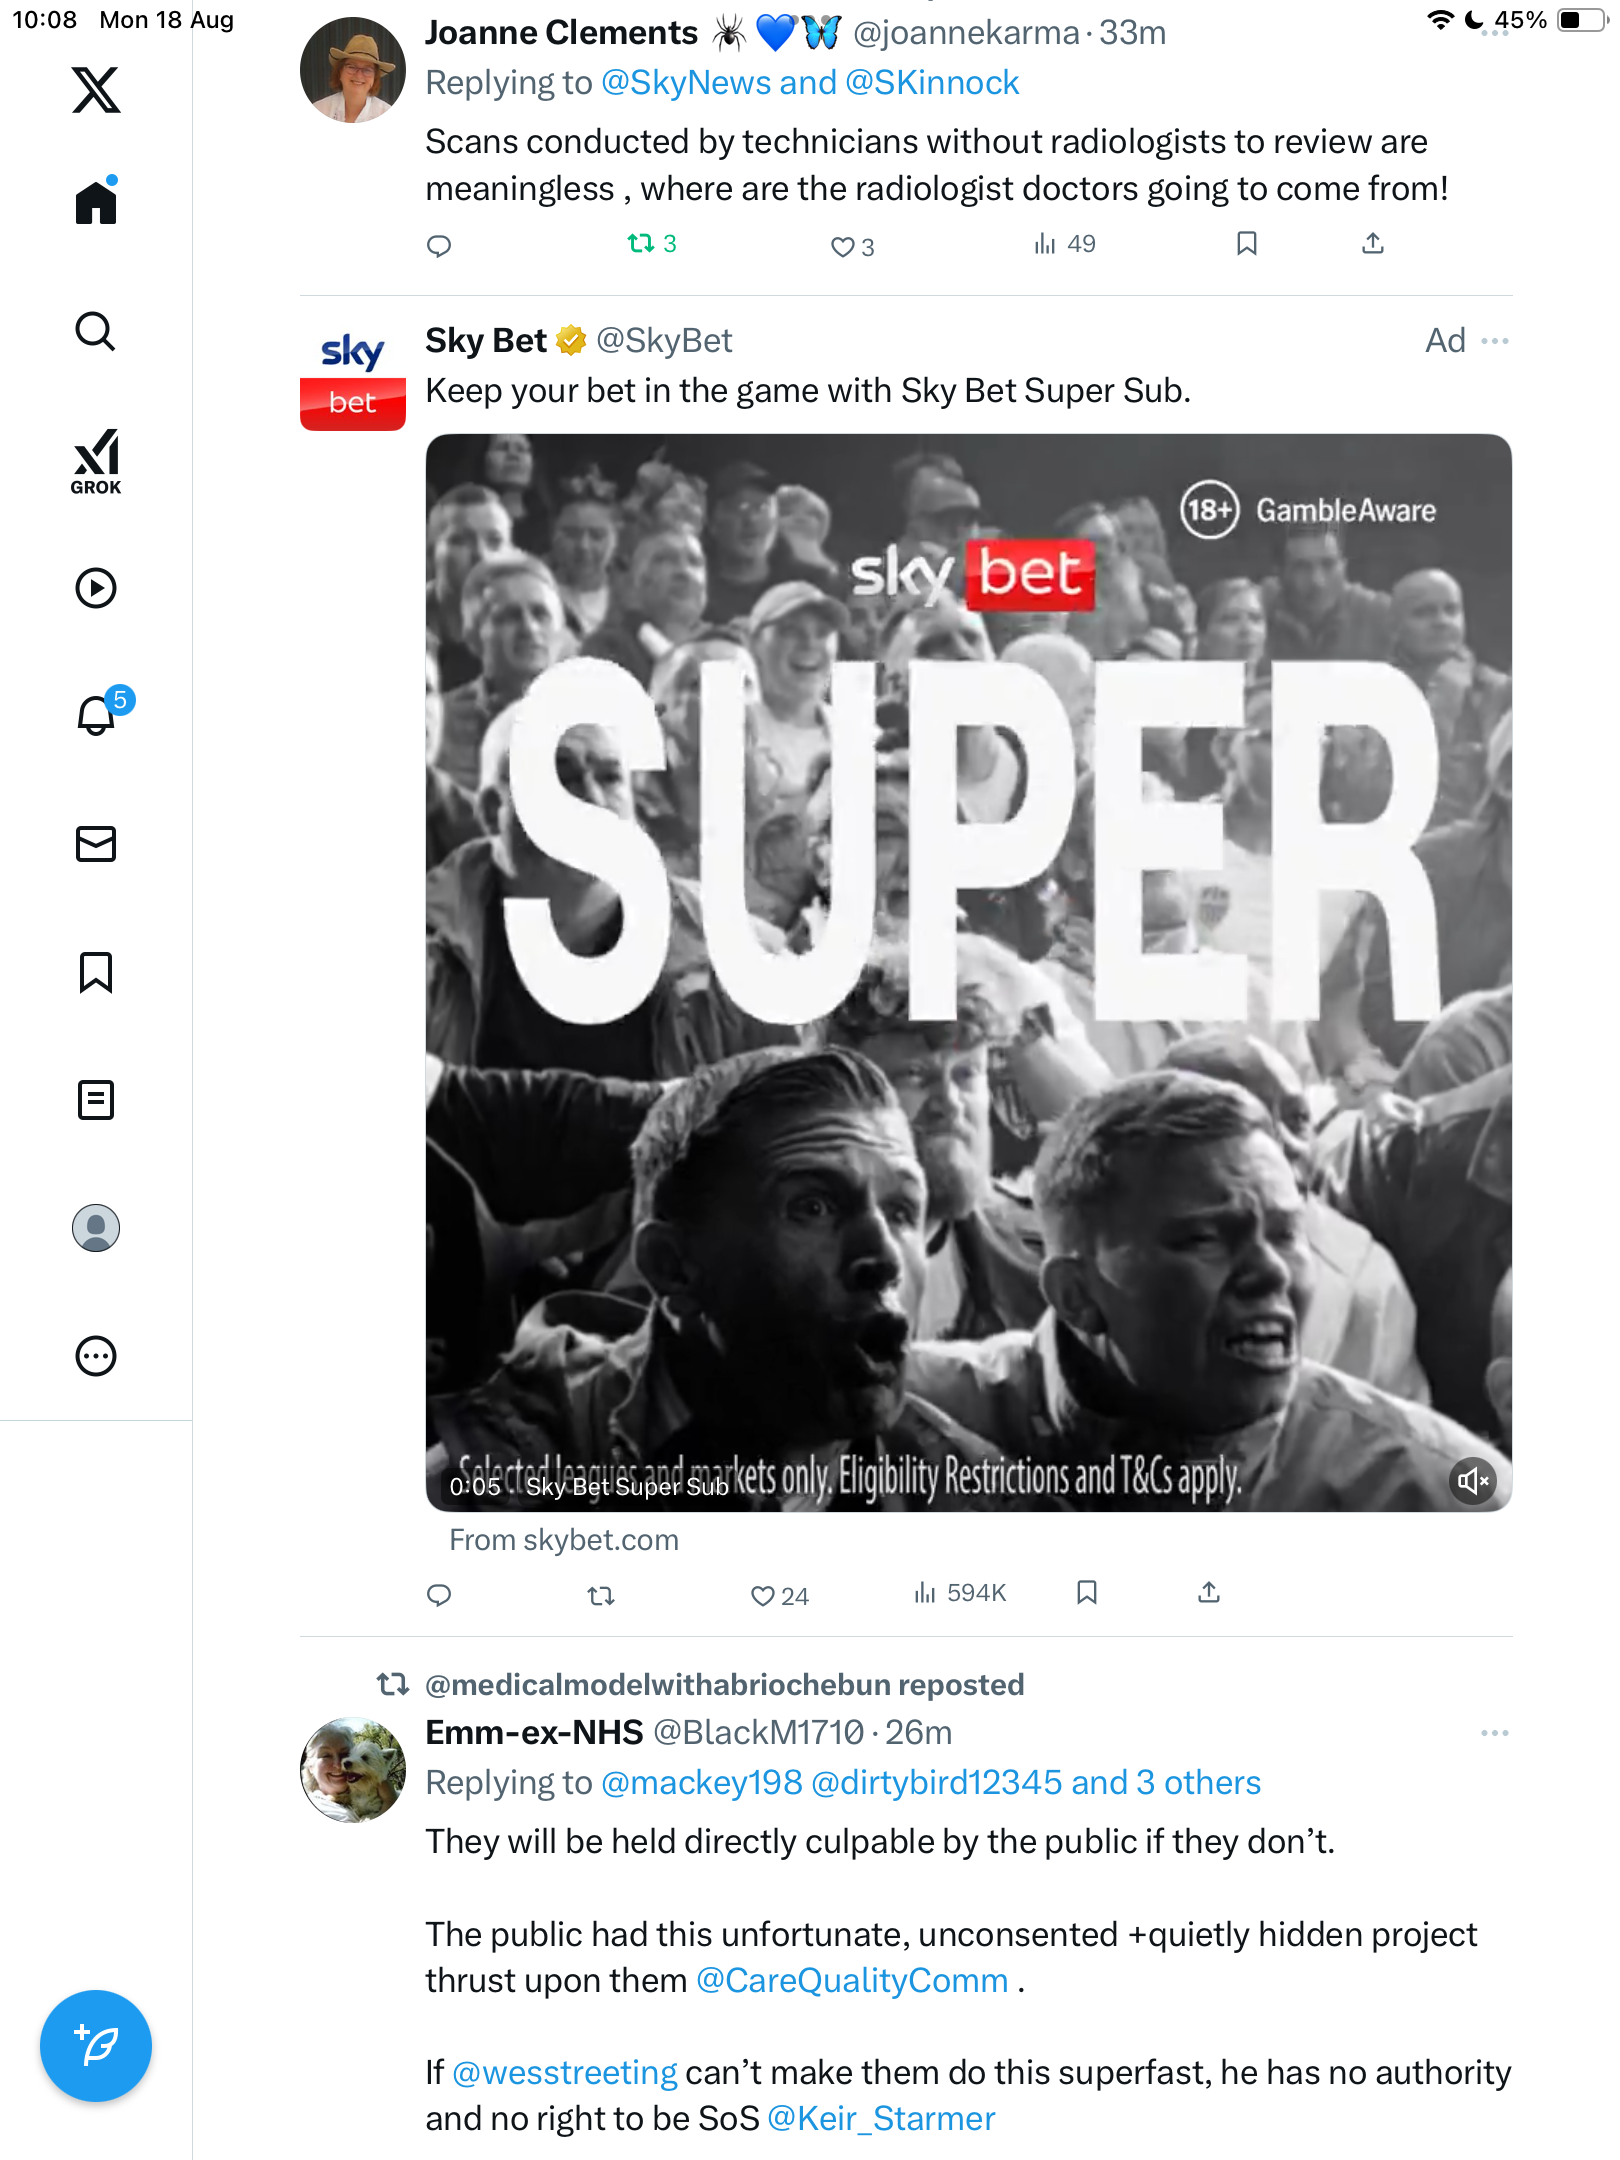Bookmark the Sky Bet ad post
The height and width of the screenshot is (2160, 1620).
[x=1087, y=1593]
